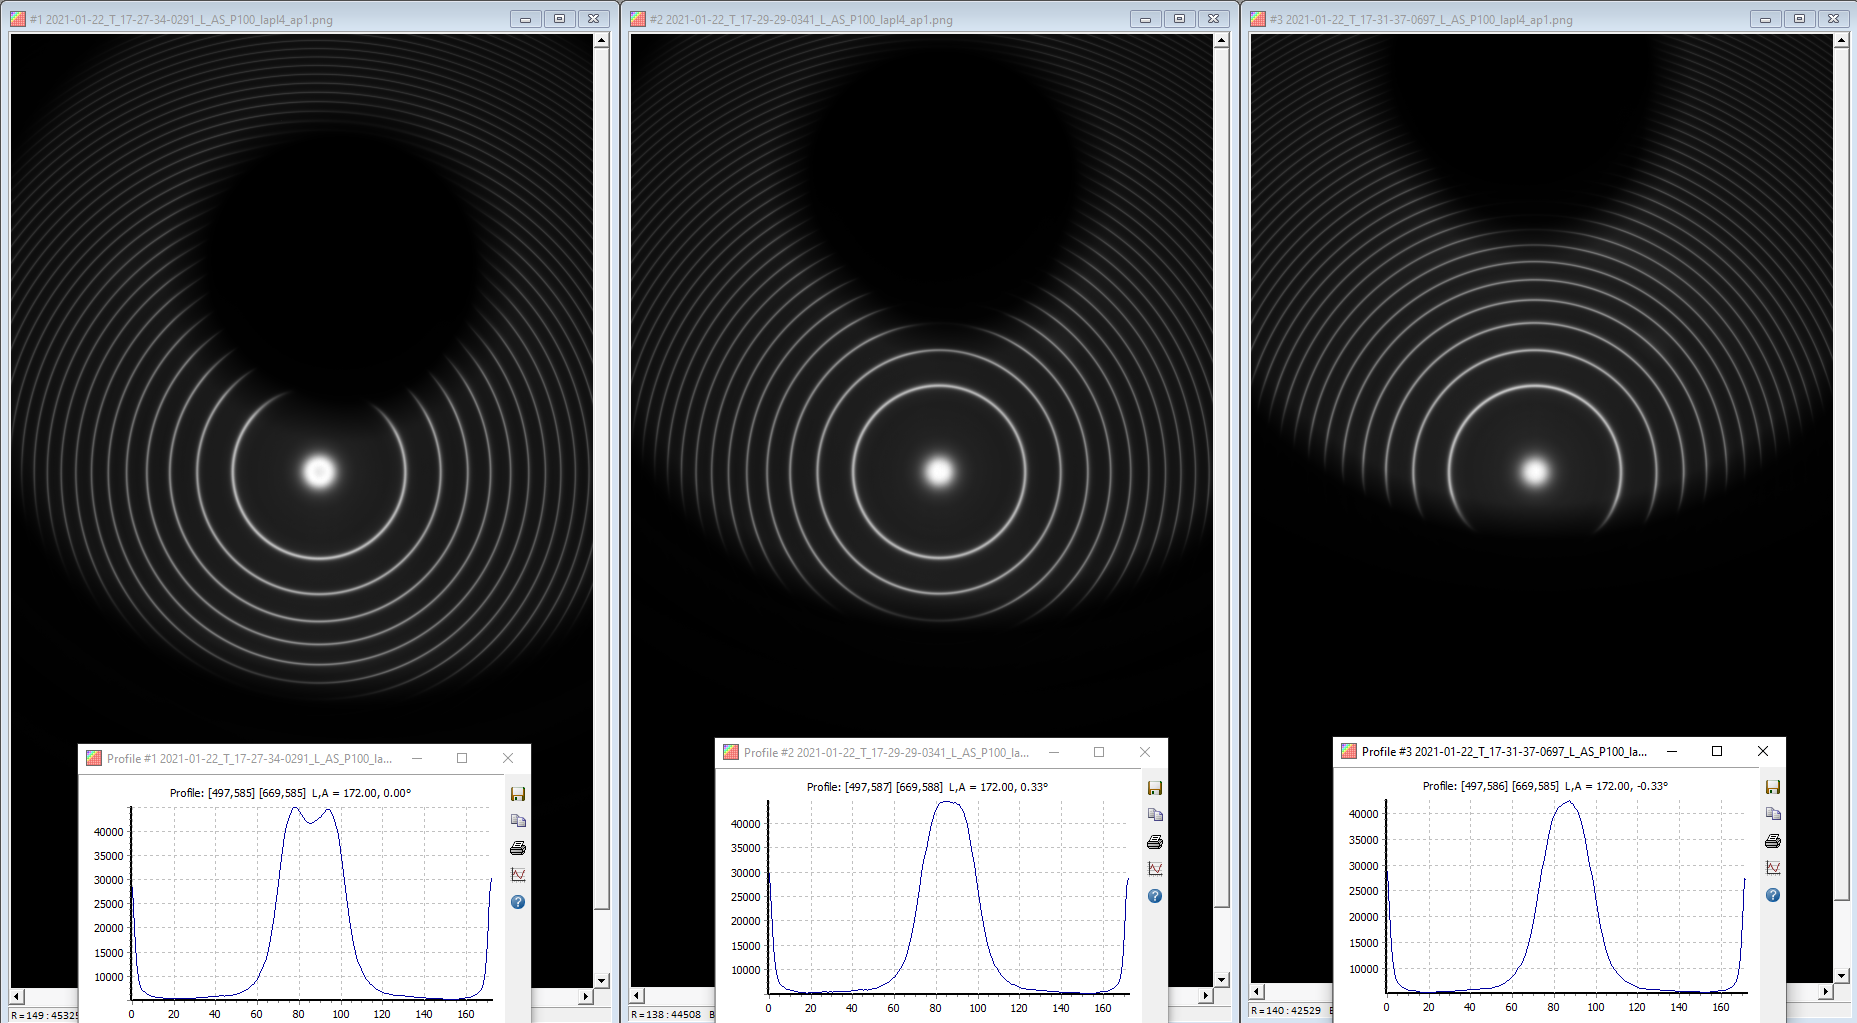Copy the Profile #3 plot to clipboard
Viewport: 1857px width, 1023px height.
(1773, 814)
